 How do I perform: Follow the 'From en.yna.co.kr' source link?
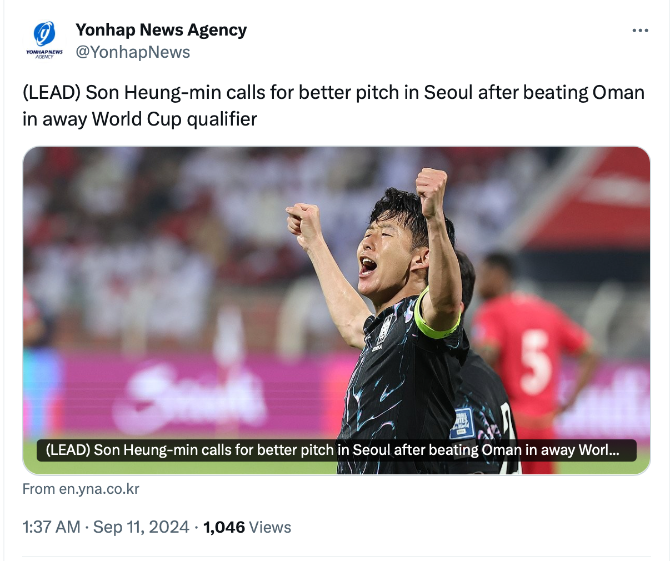point(80,489)
